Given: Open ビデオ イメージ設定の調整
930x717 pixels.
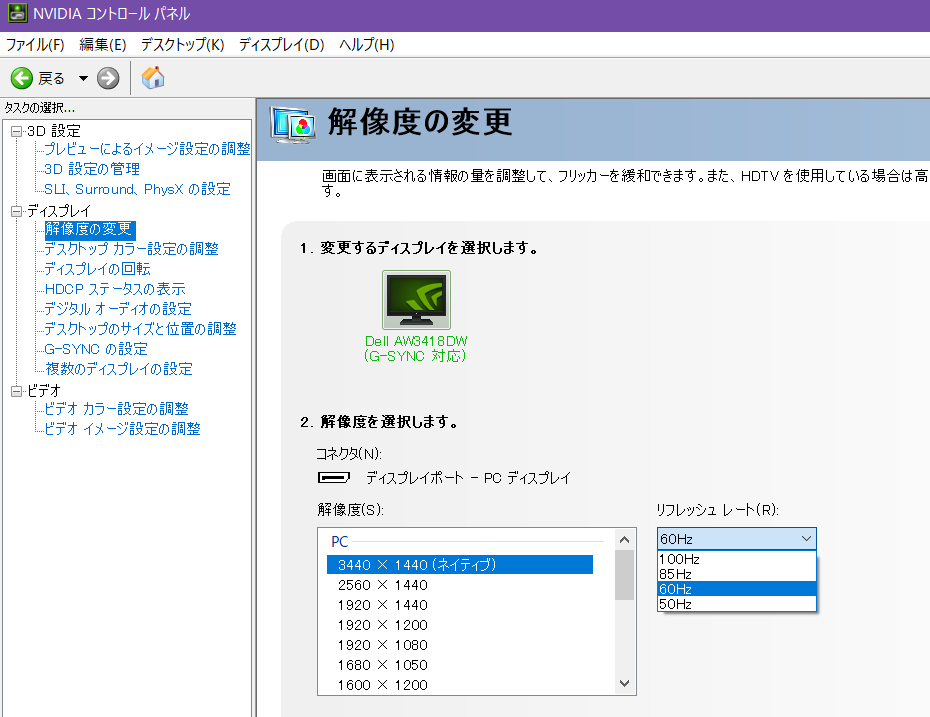Looking at the screenshot, I should pos(123,429).
